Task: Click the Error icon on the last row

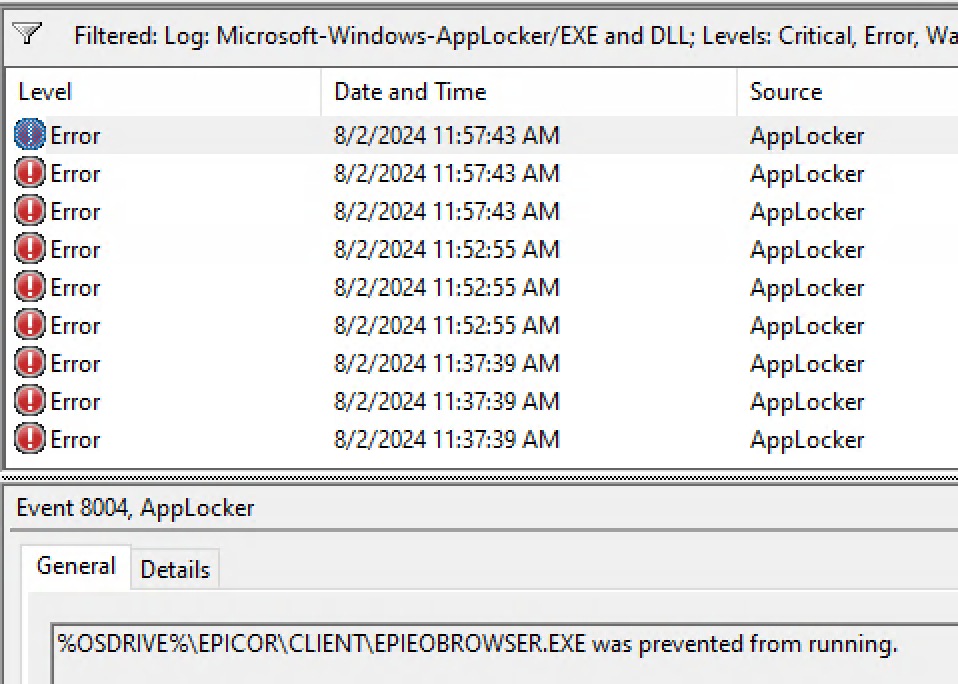Action: pos(28,439)
